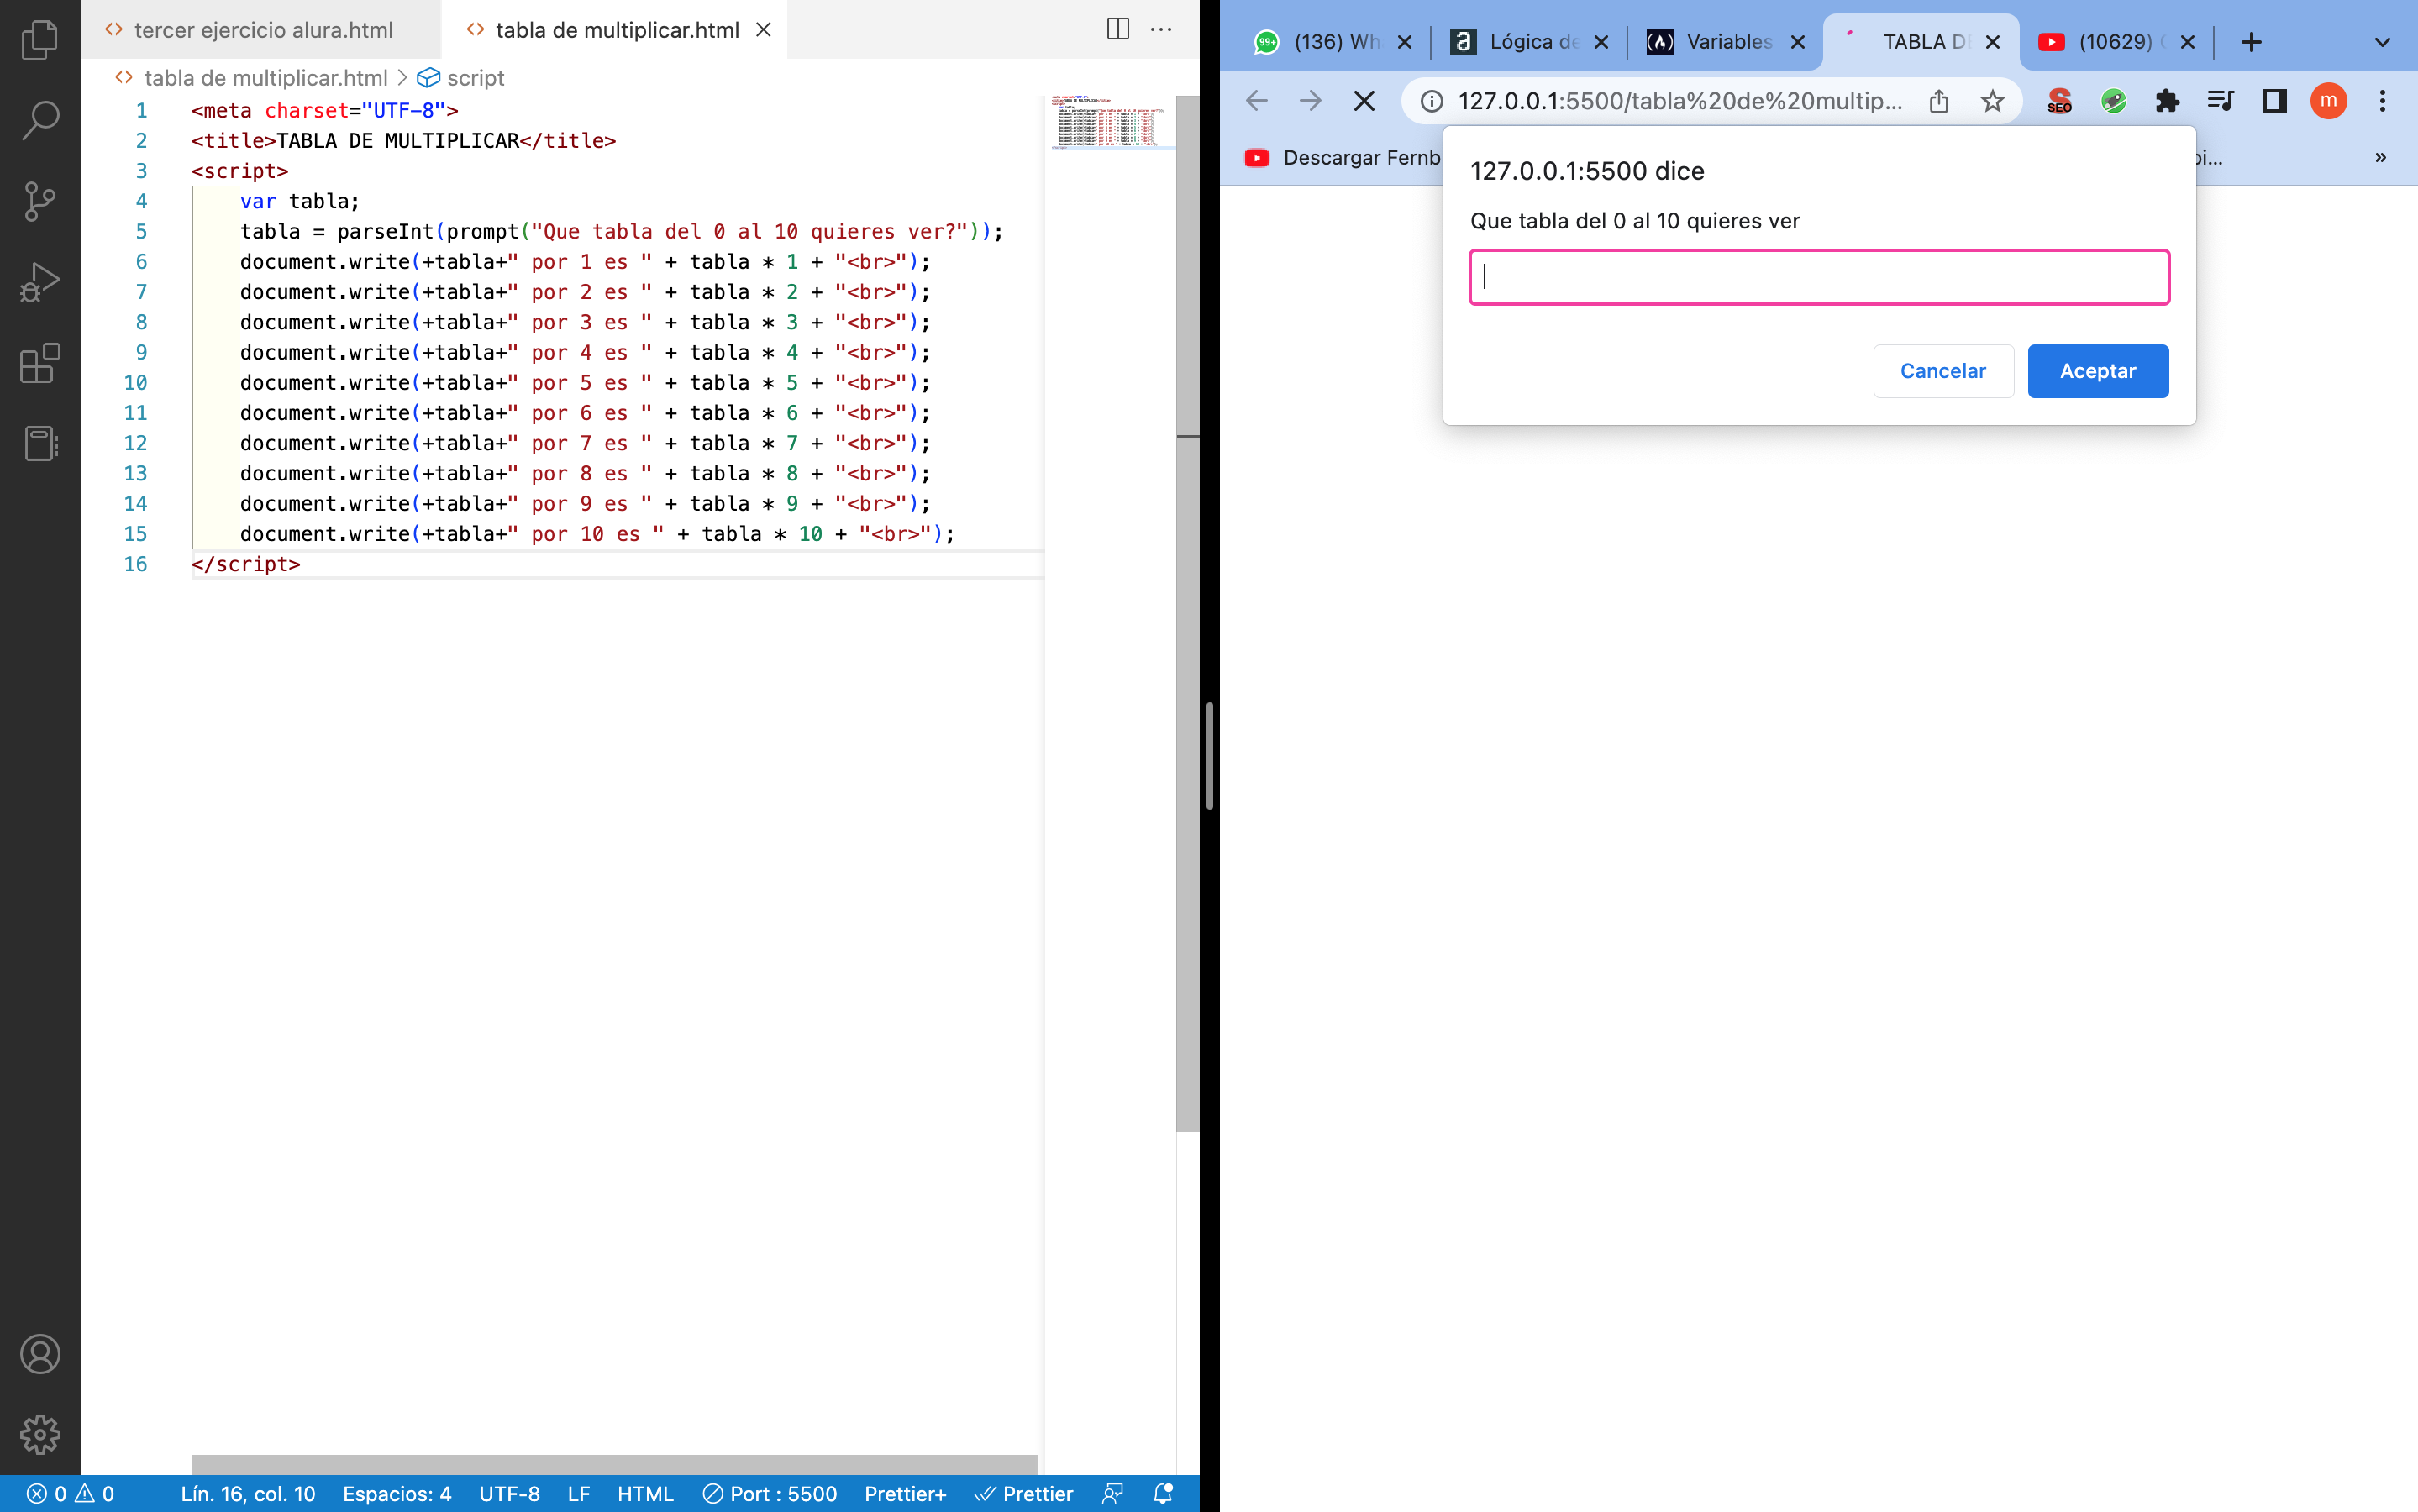
Task: Go forward in Chrome
Action: click(x=1310, y=100)
